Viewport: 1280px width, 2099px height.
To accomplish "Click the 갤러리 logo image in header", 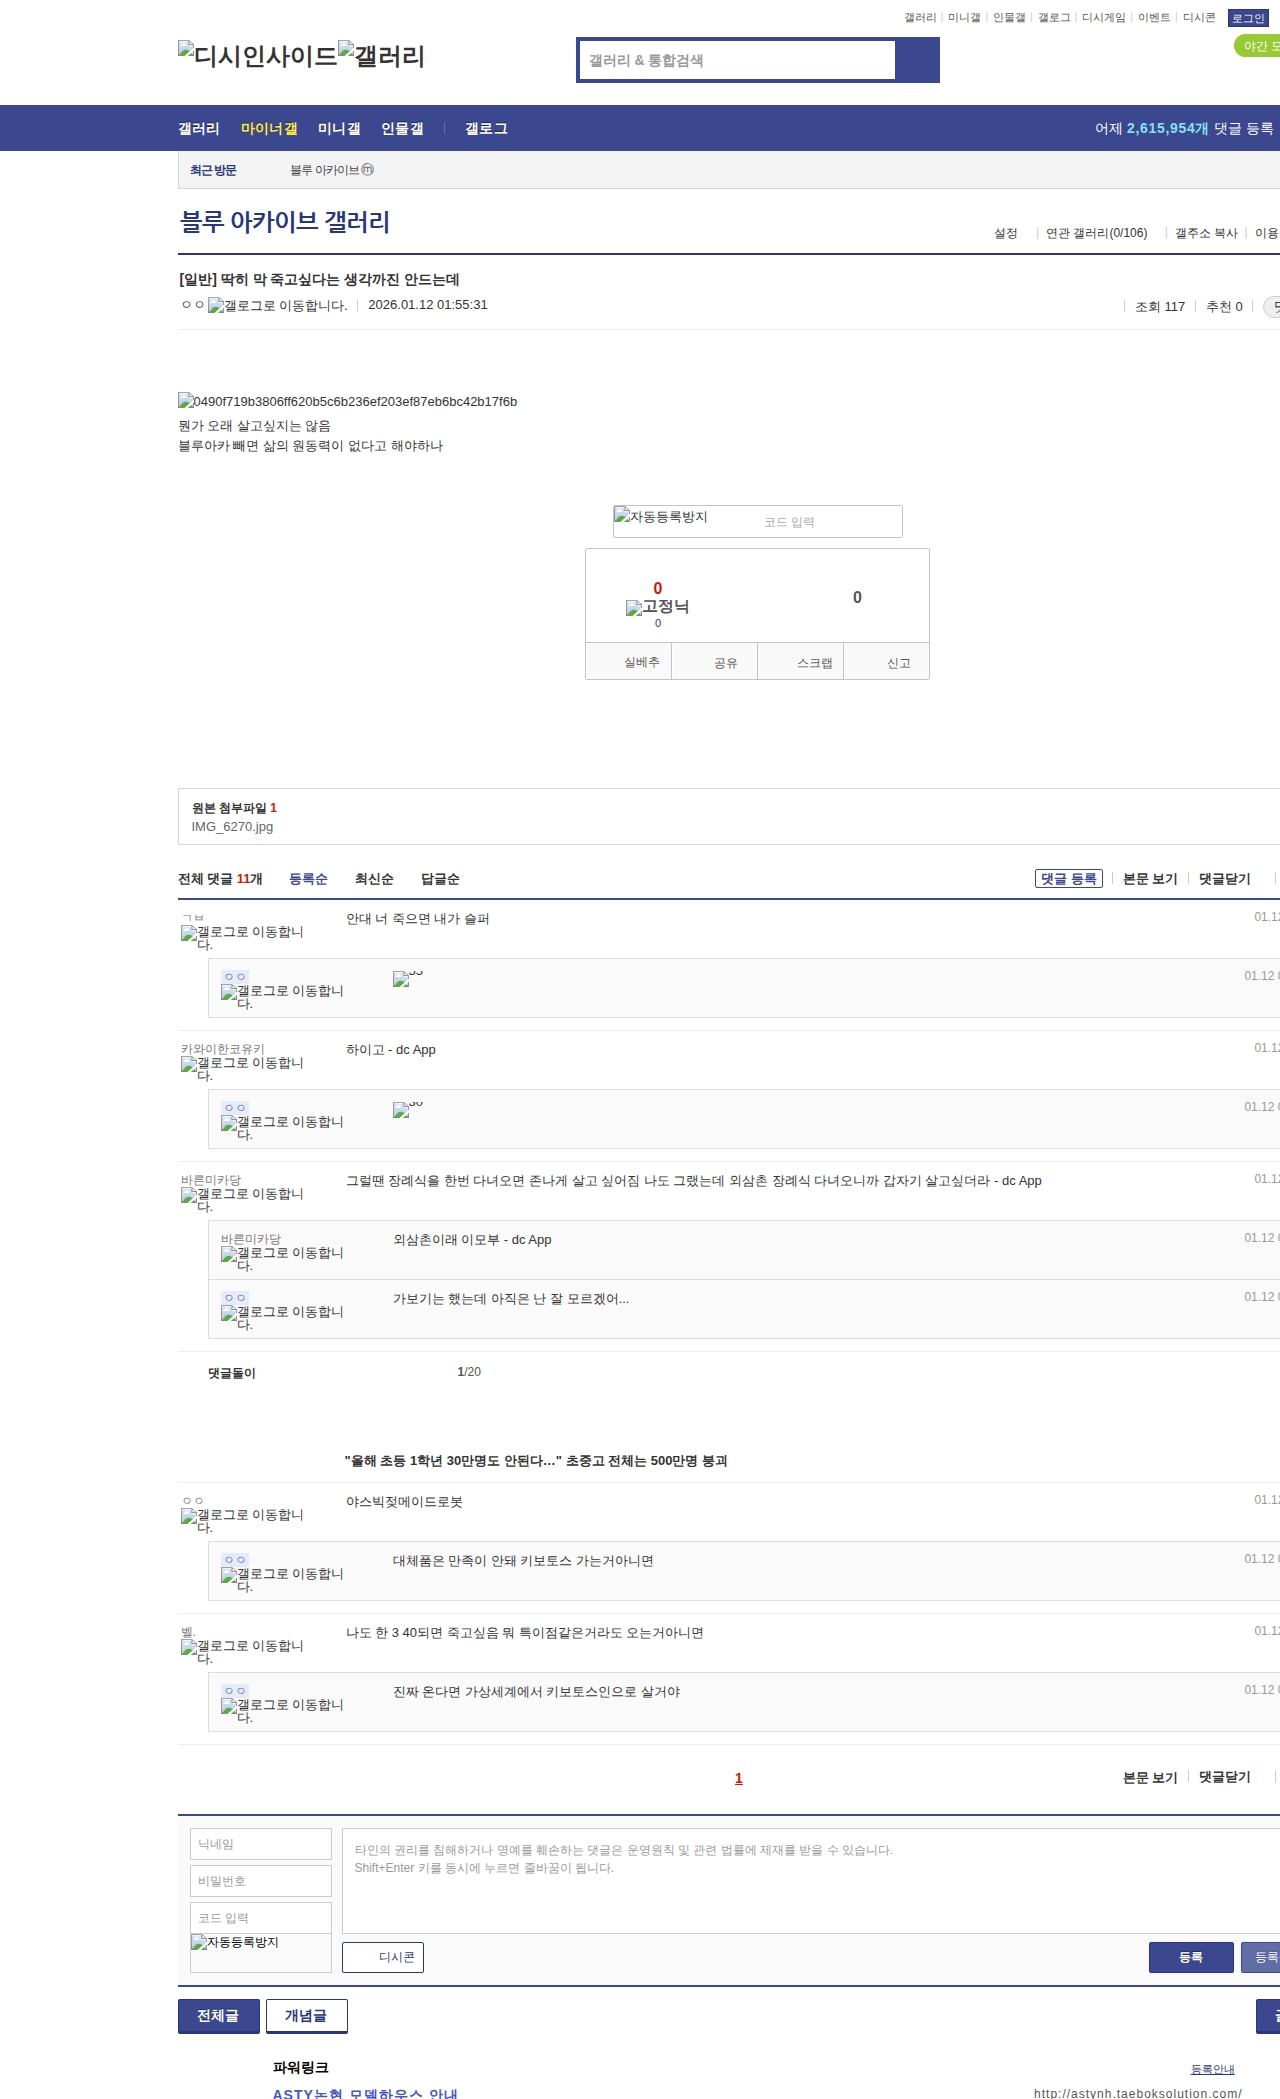I will 381,55.
